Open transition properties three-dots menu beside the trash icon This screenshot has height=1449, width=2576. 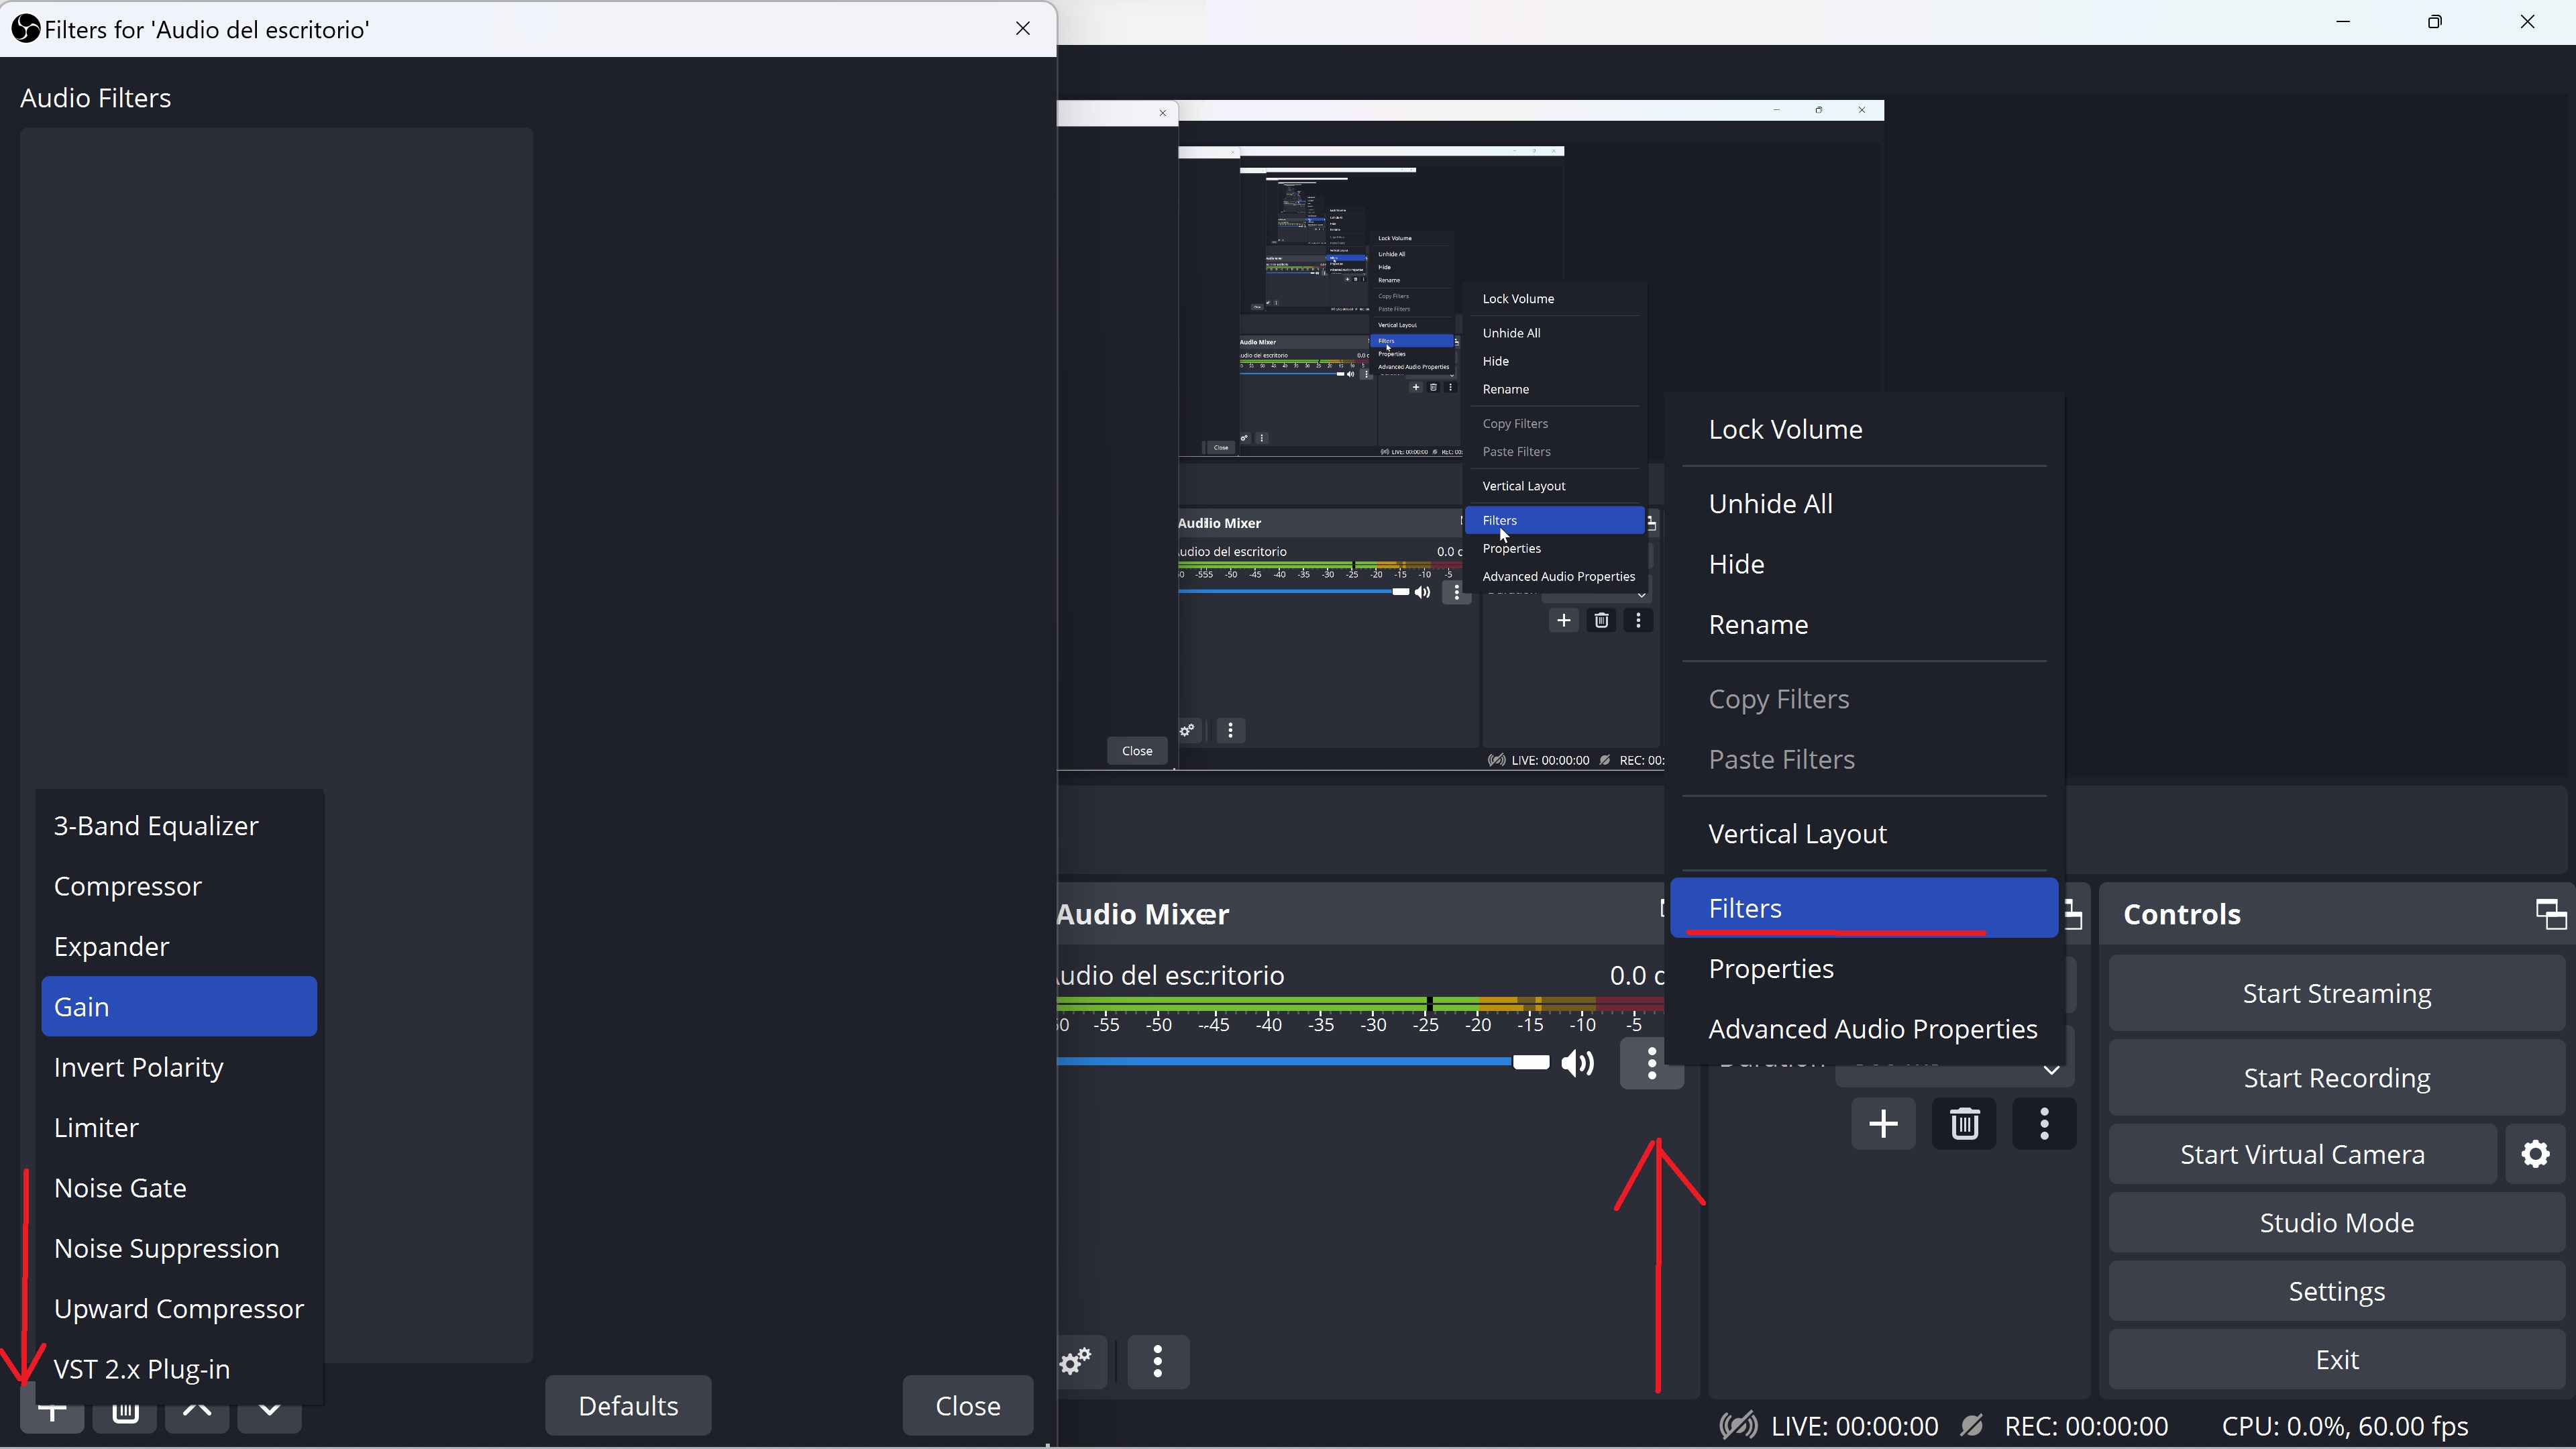(x=2044, y=1124)
